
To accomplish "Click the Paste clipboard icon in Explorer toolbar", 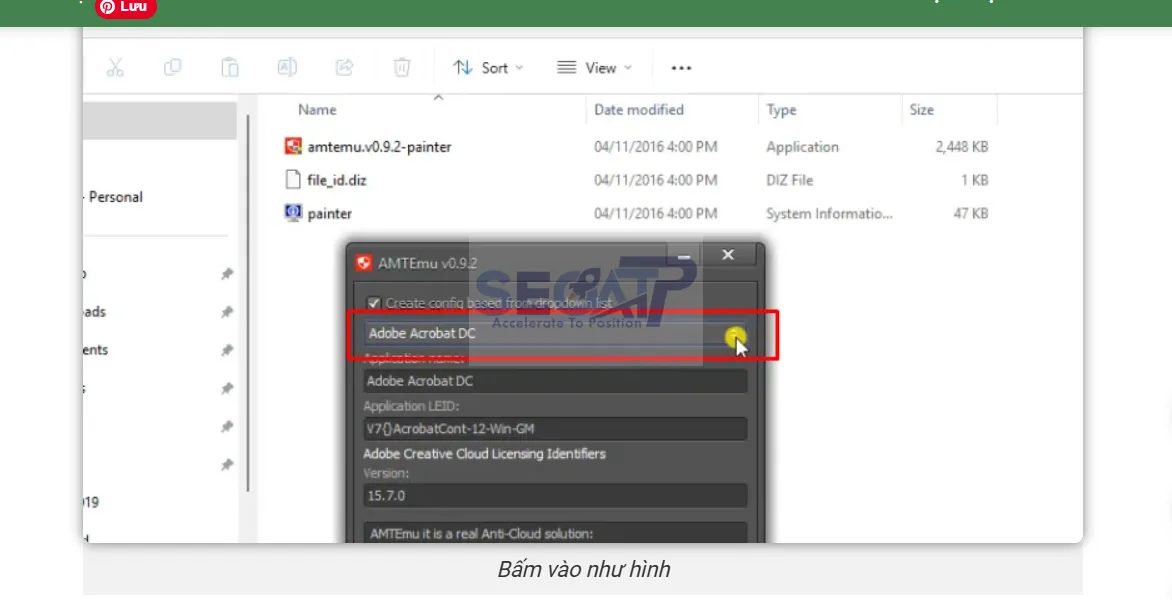I will [x=229, y=68].
